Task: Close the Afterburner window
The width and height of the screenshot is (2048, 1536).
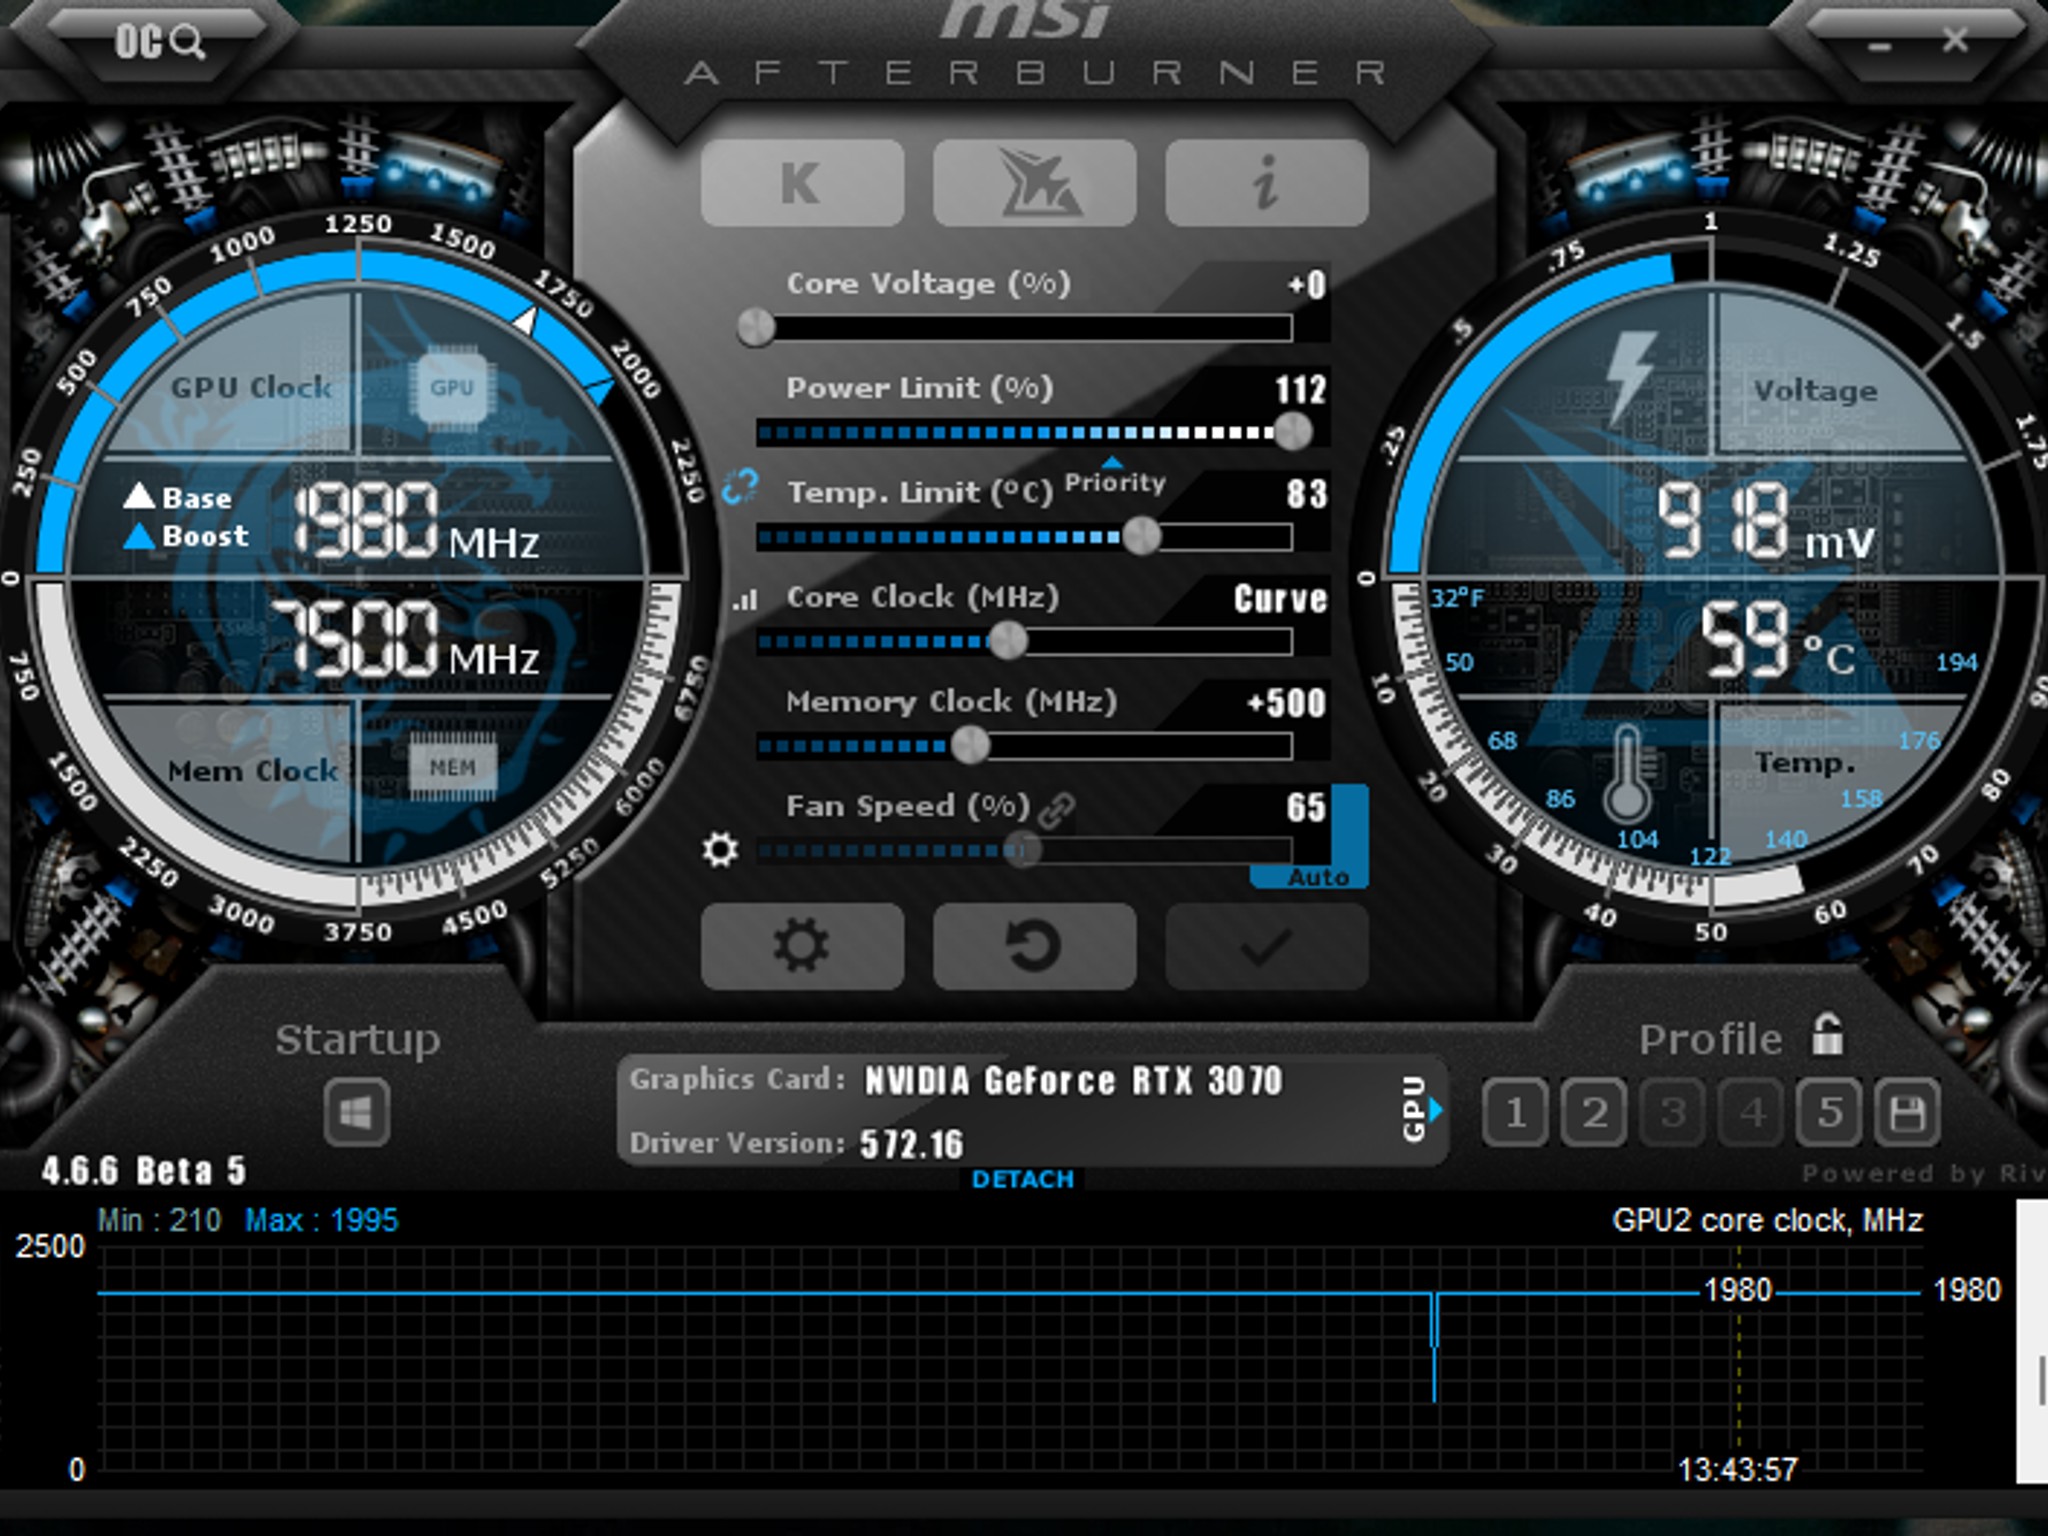Action: point(1955,41)
